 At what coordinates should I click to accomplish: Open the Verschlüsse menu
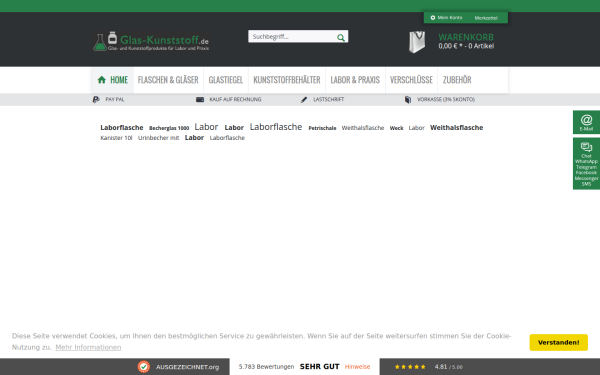click(411, 80)
